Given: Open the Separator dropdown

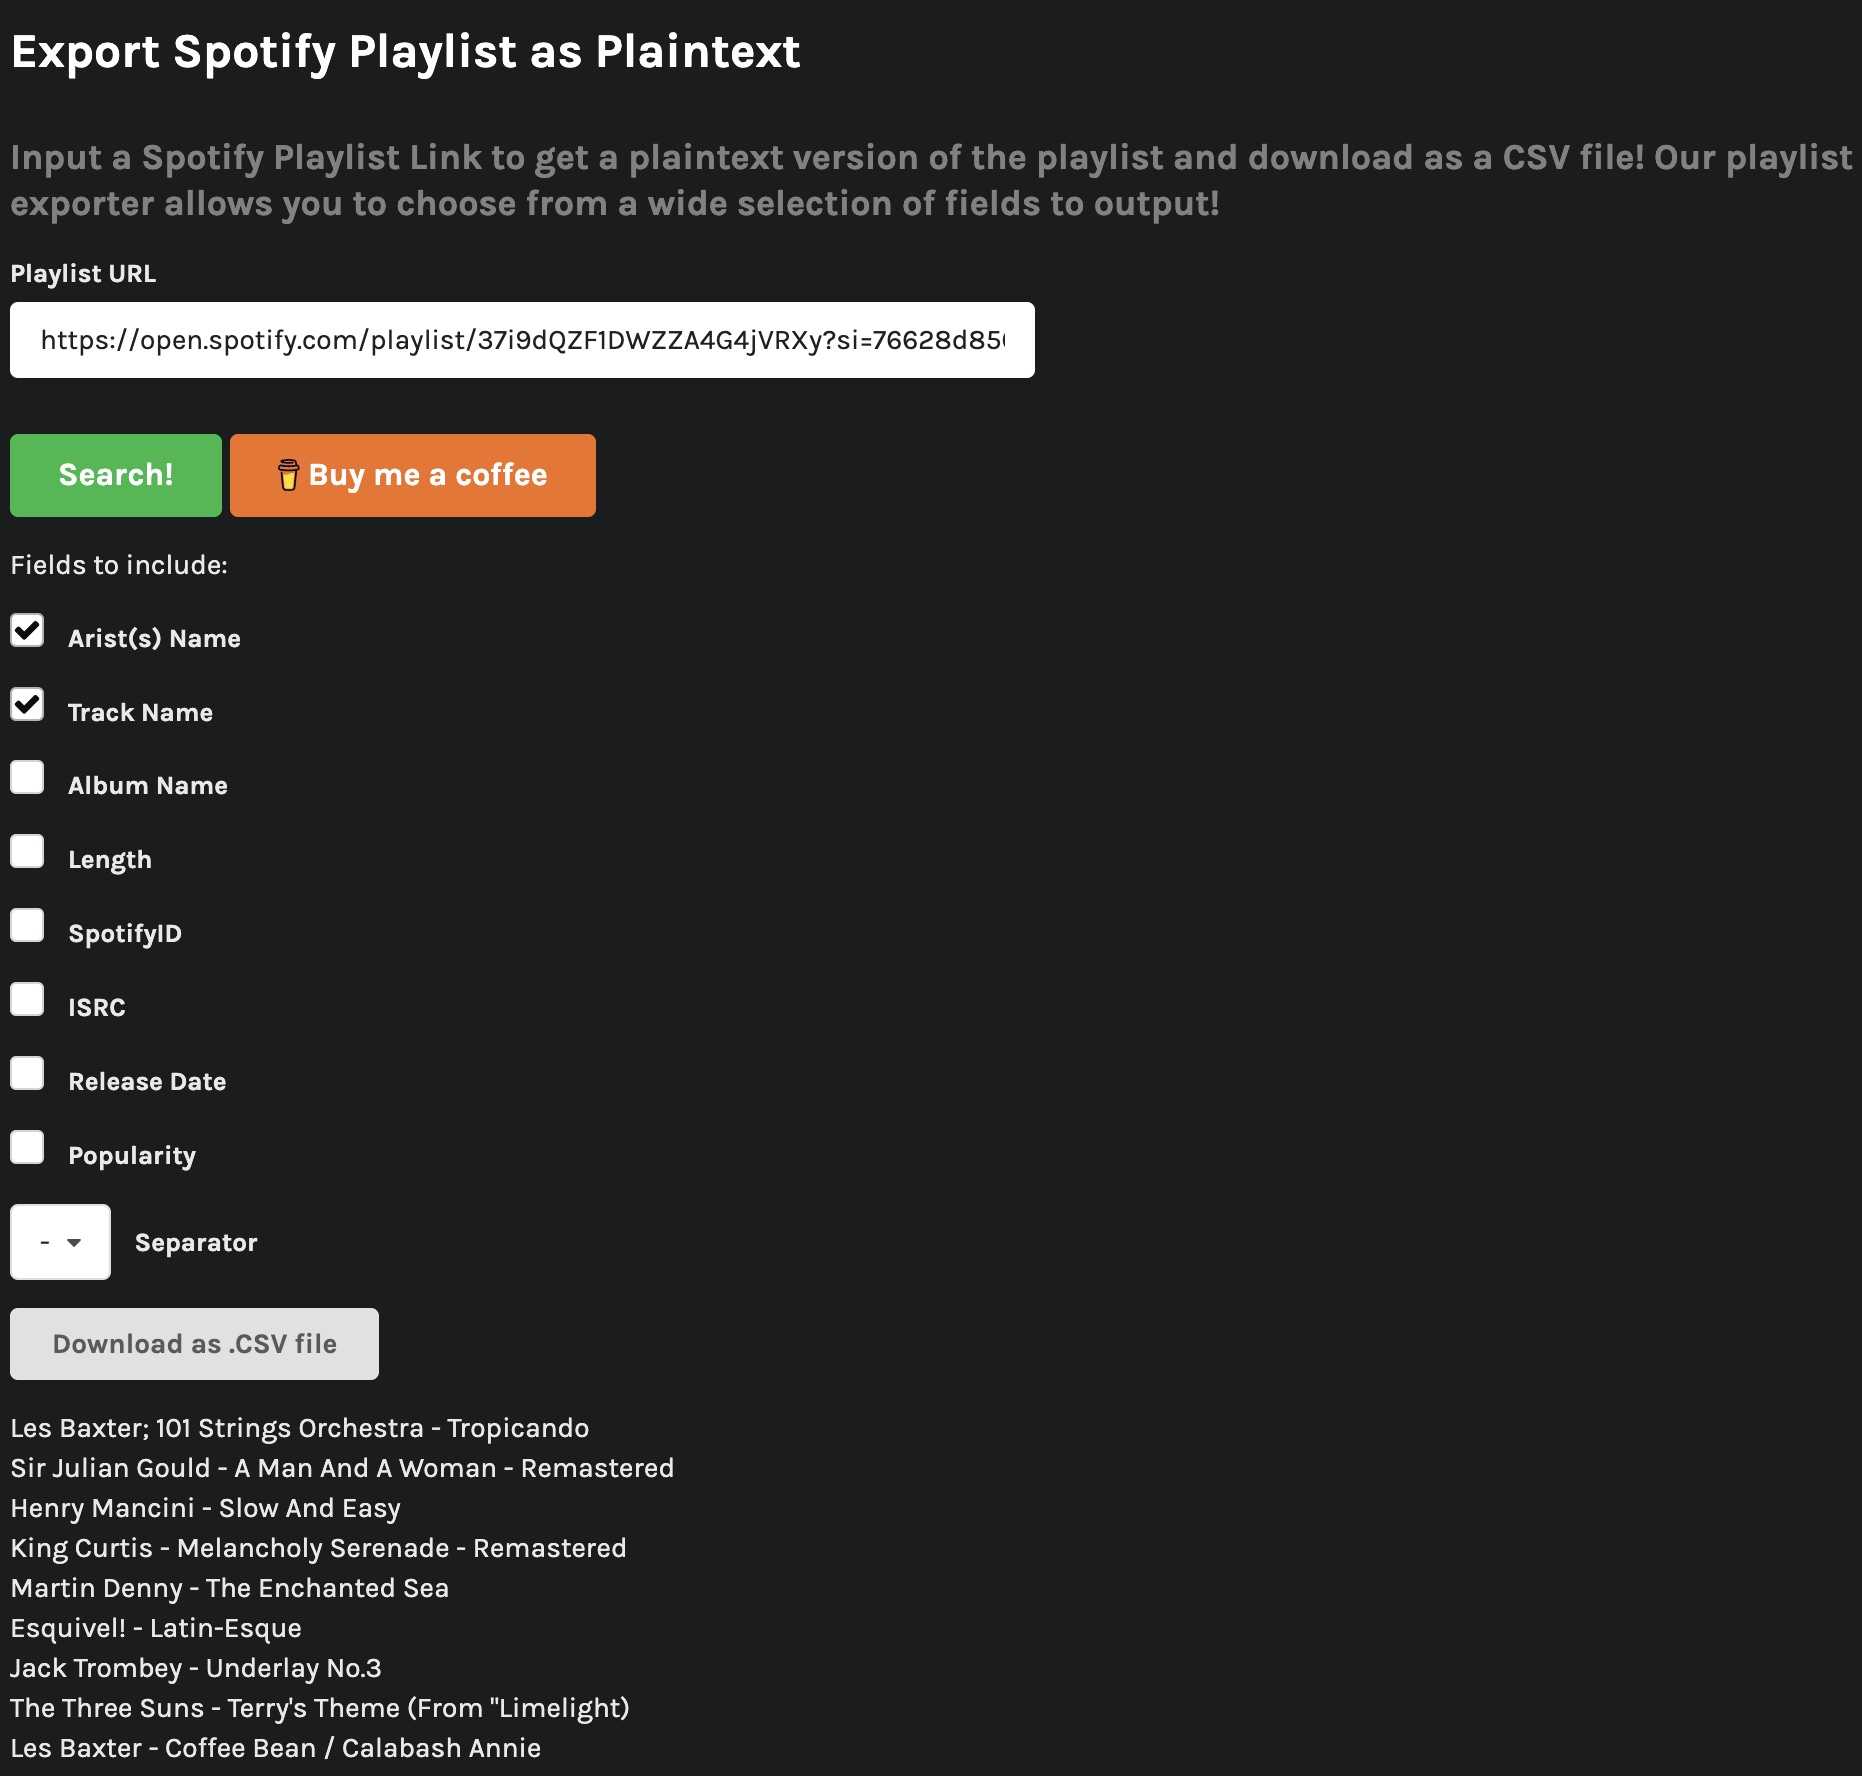Looking at the screenshot, I should click(60, 1242).
